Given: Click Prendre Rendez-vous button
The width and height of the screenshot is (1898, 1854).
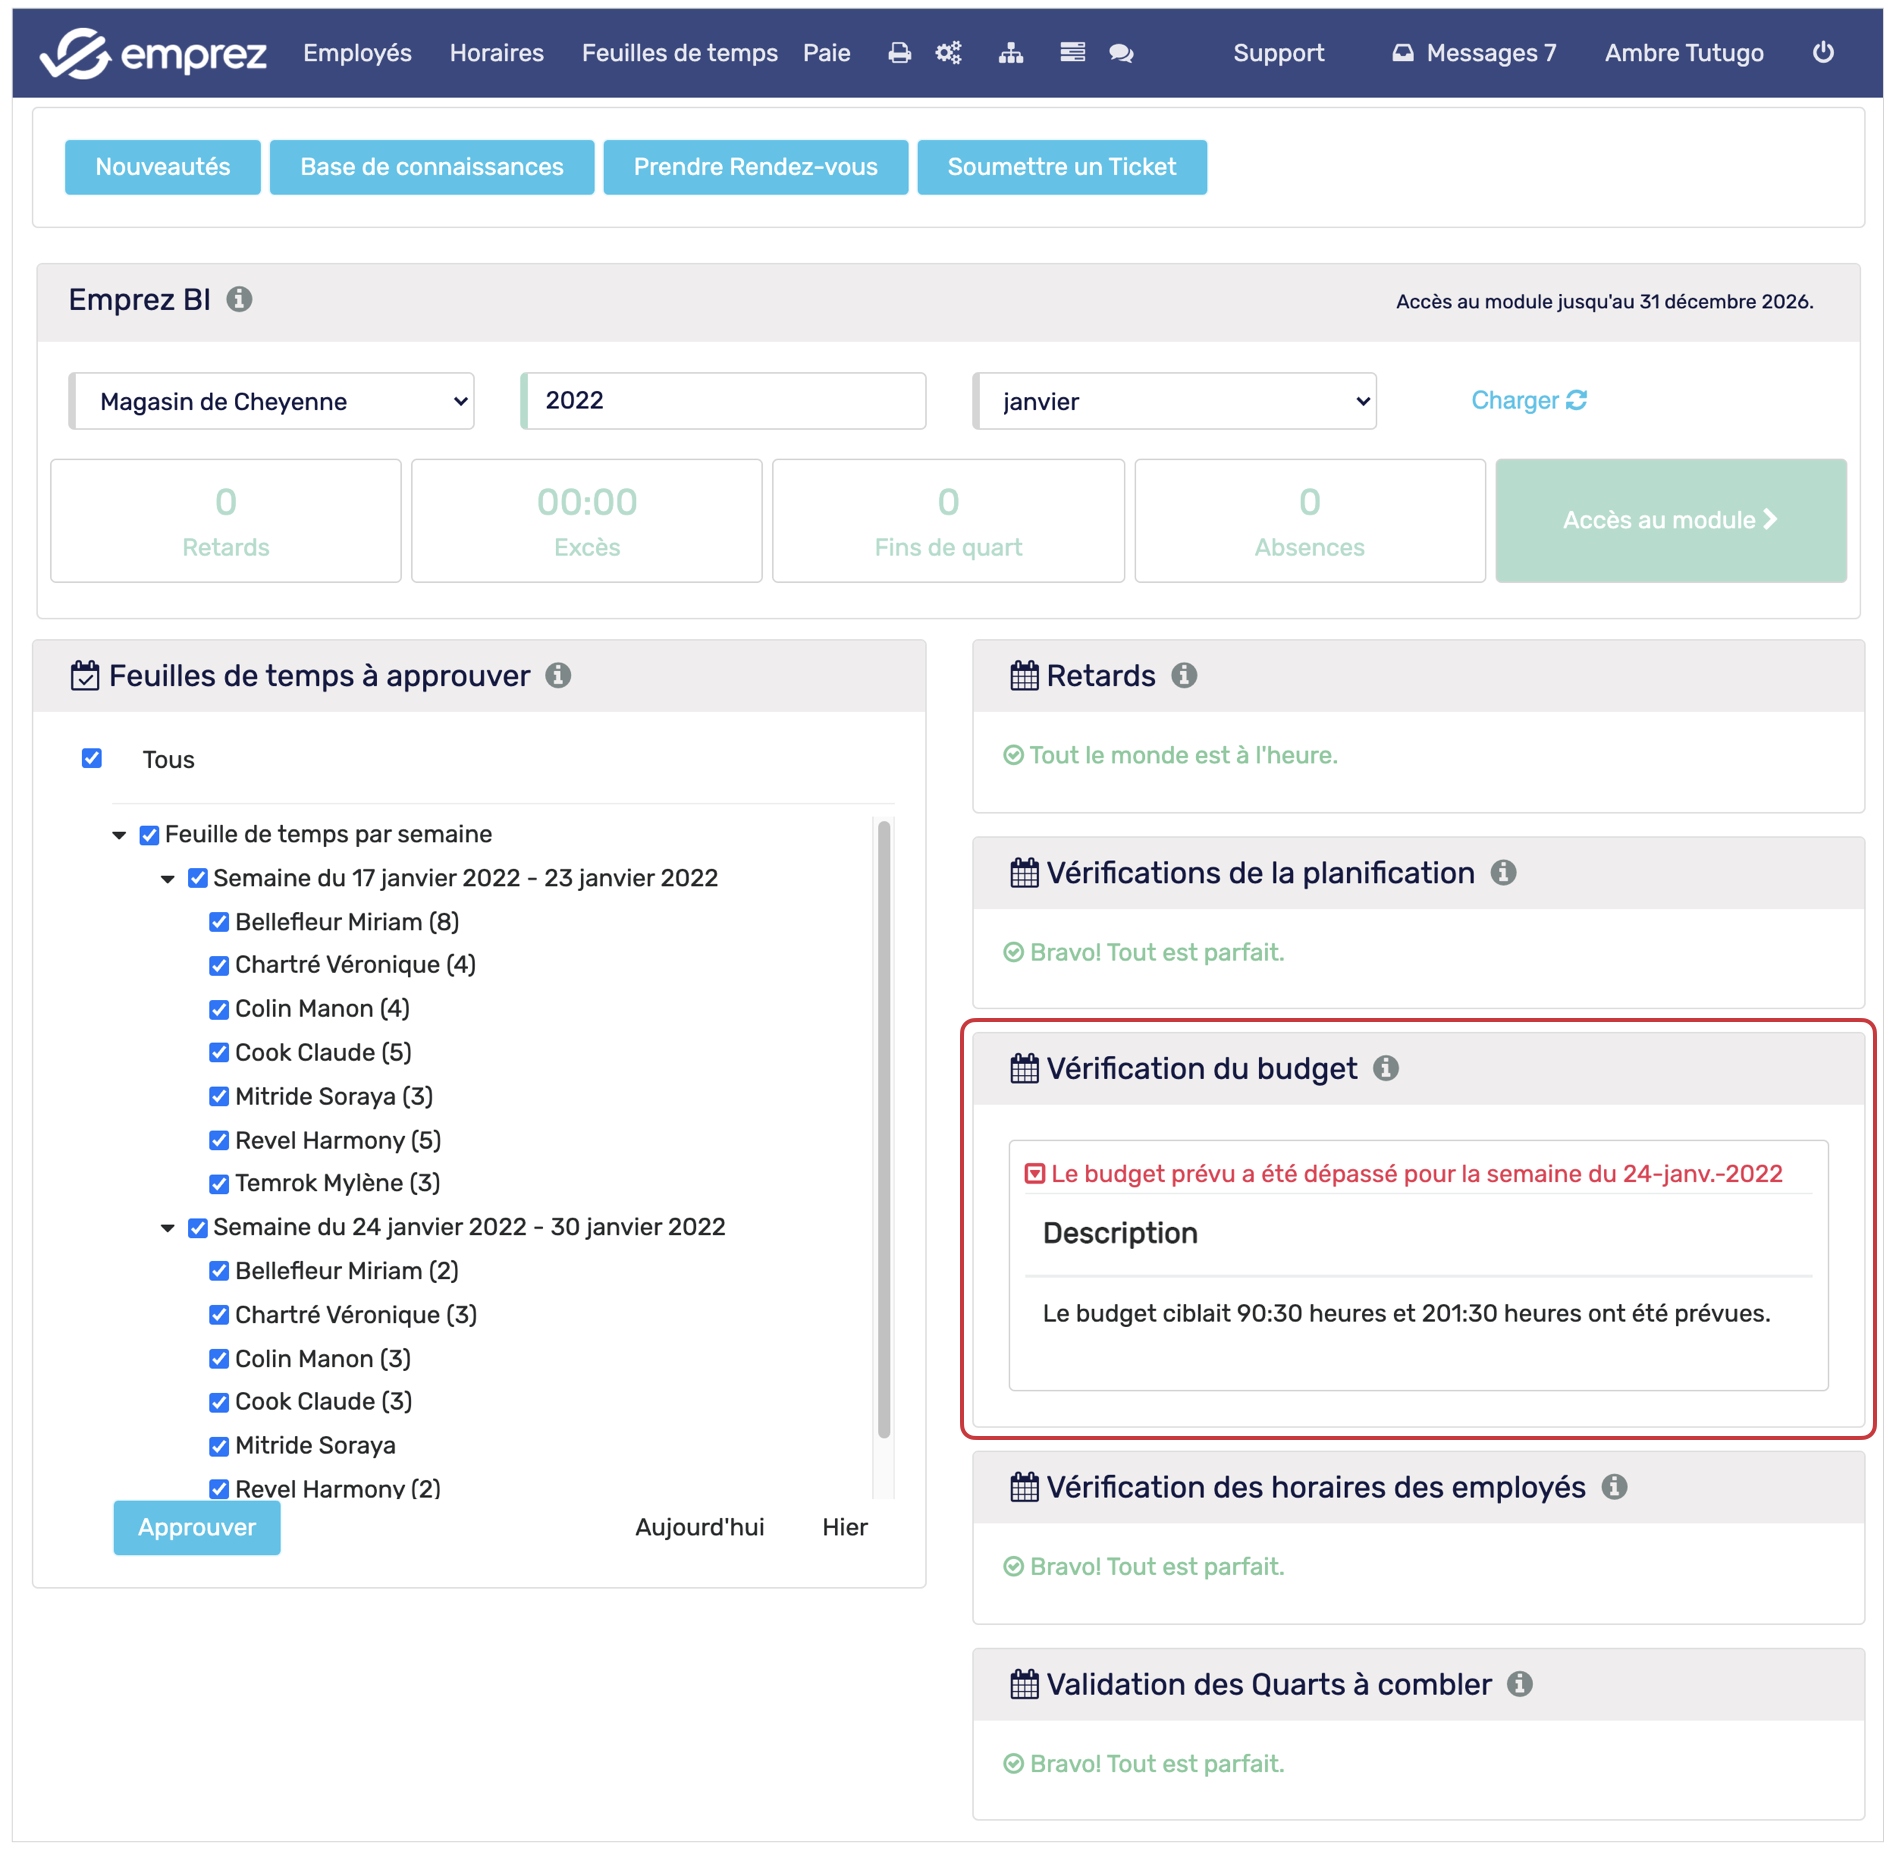Looking at the screenshot, I should [756, 167].
